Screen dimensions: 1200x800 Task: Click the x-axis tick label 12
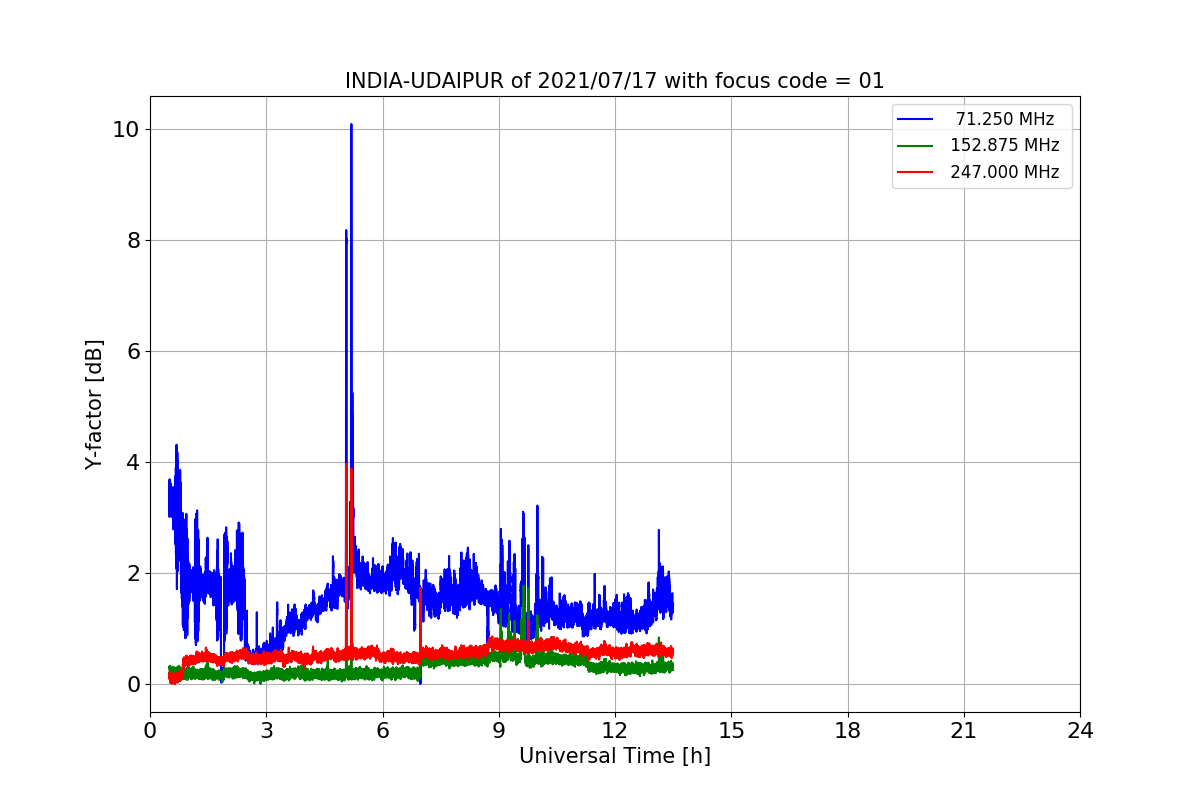tap(615, 731)
